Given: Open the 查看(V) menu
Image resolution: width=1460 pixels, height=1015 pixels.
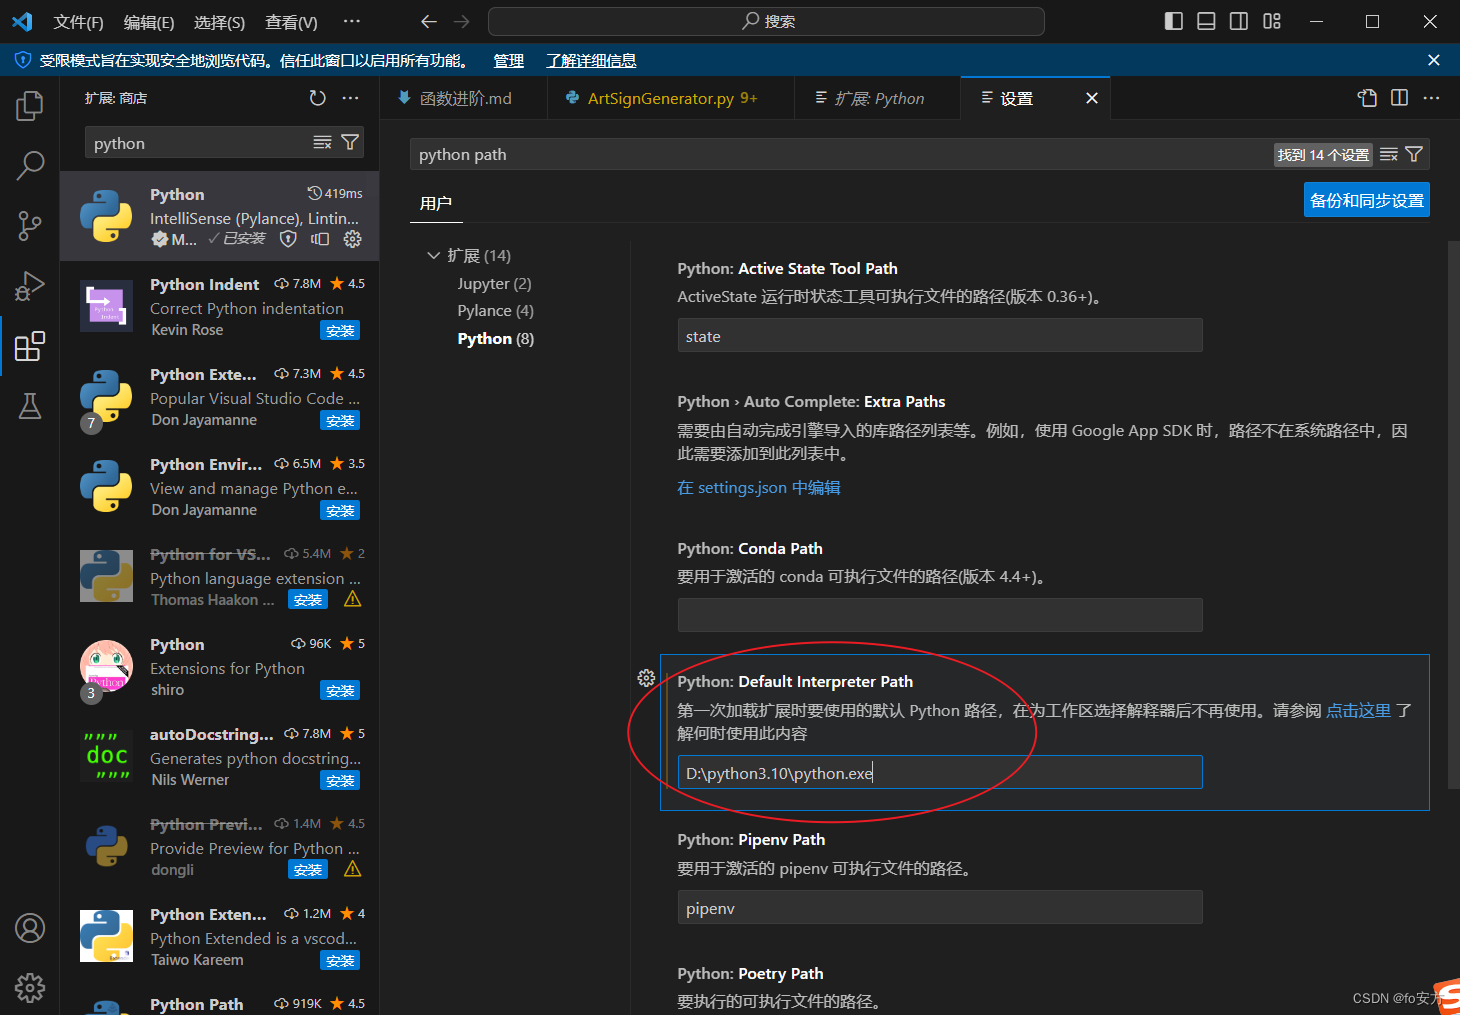Looking at the screenshot, I should (291, 22).
